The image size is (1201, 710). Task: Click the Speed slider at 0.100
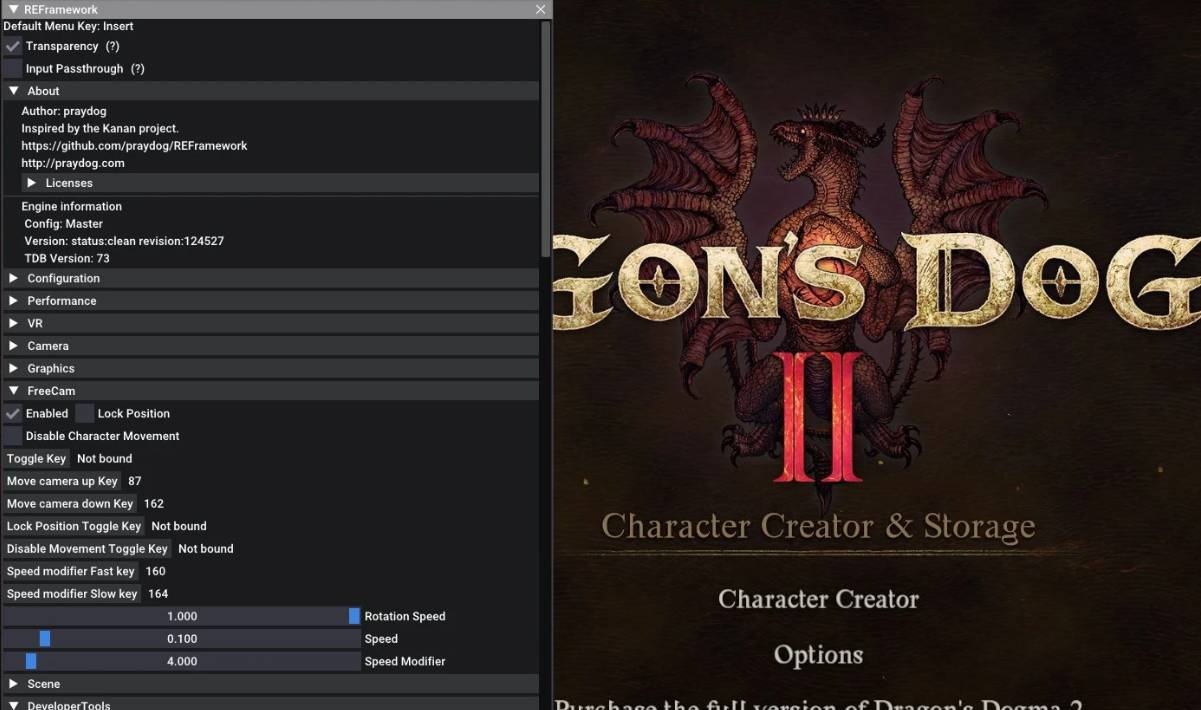[x=182, y=639]
